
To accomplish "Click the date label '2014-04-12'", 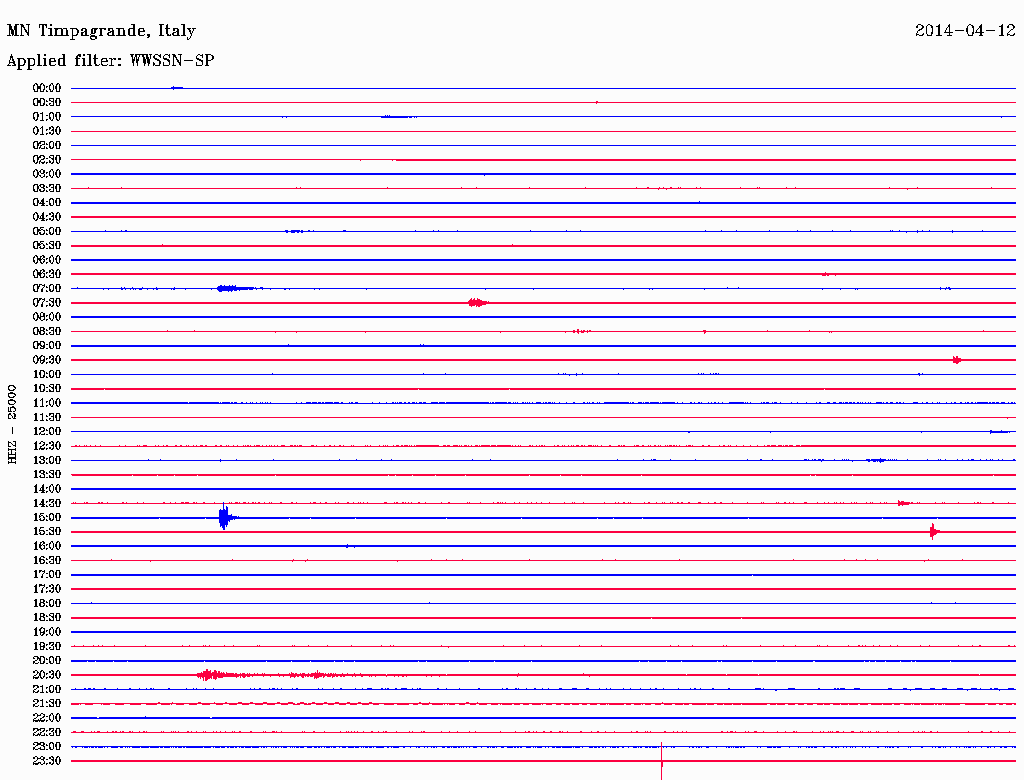I will (965, 31).
